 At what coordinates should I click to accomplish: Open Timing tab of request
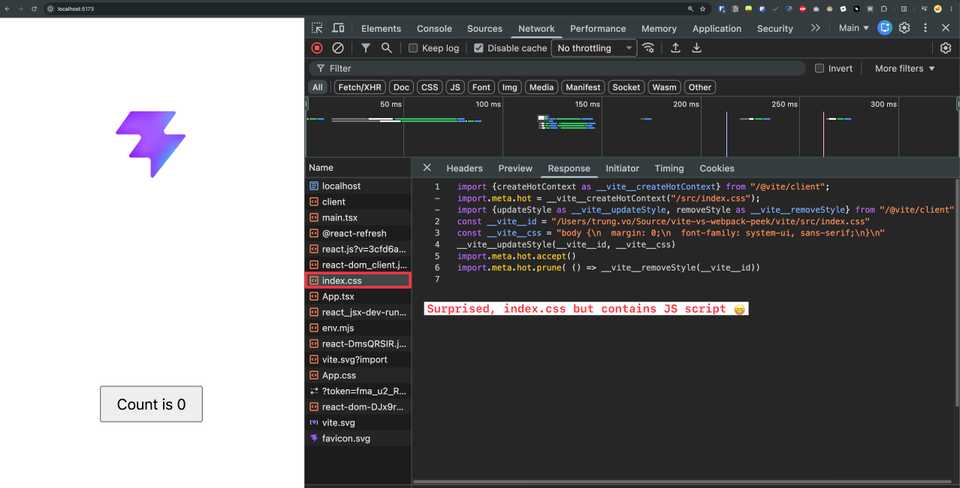pos(669,168)
